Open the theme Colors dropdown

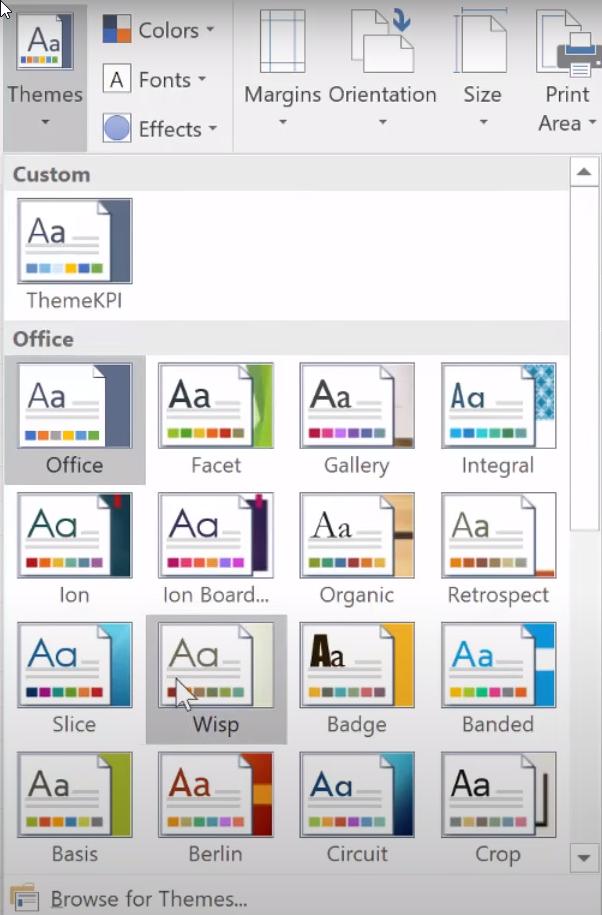(158, 30)
